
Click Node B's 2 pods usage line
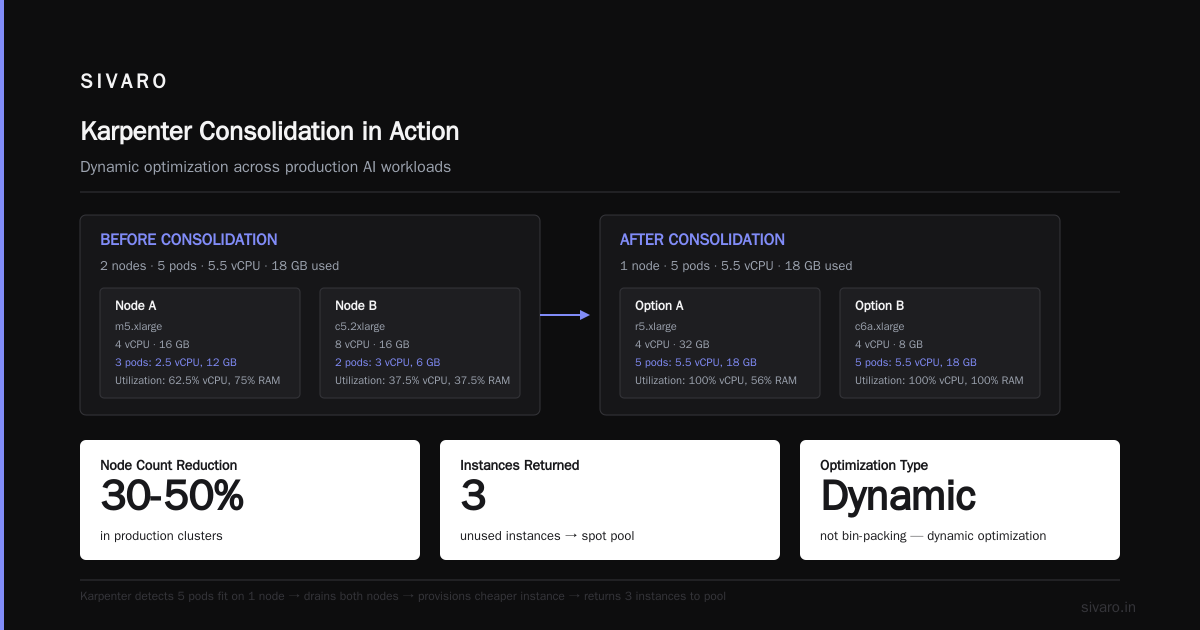tap(388, 362)
